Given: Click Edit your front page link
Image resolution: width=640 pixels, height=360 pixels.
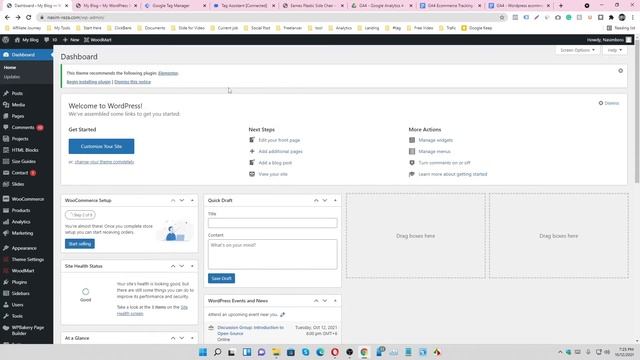Looking at the screenshot, I should click(279, 140).
